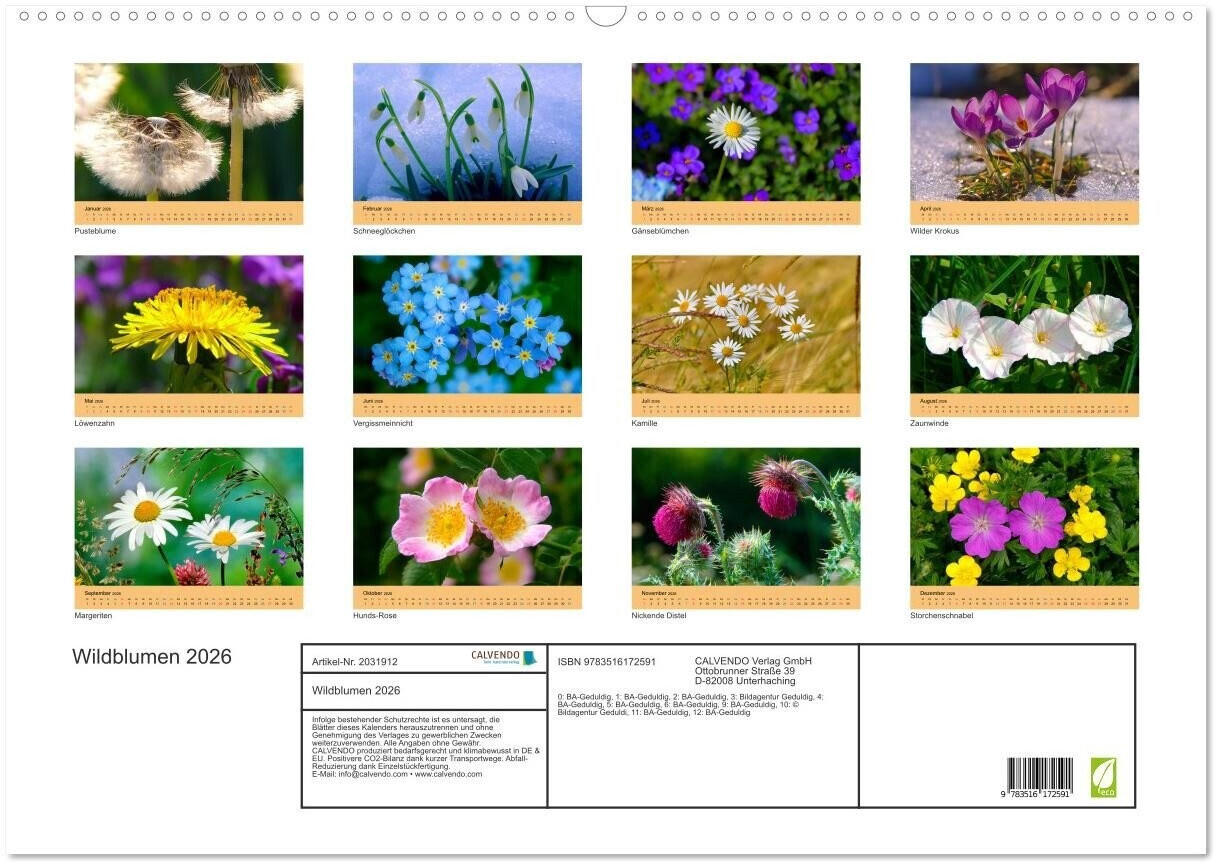Select the Wilder Krokus photo
This screenshot has width=1216, height=864.
click(x=1024, y=132)
